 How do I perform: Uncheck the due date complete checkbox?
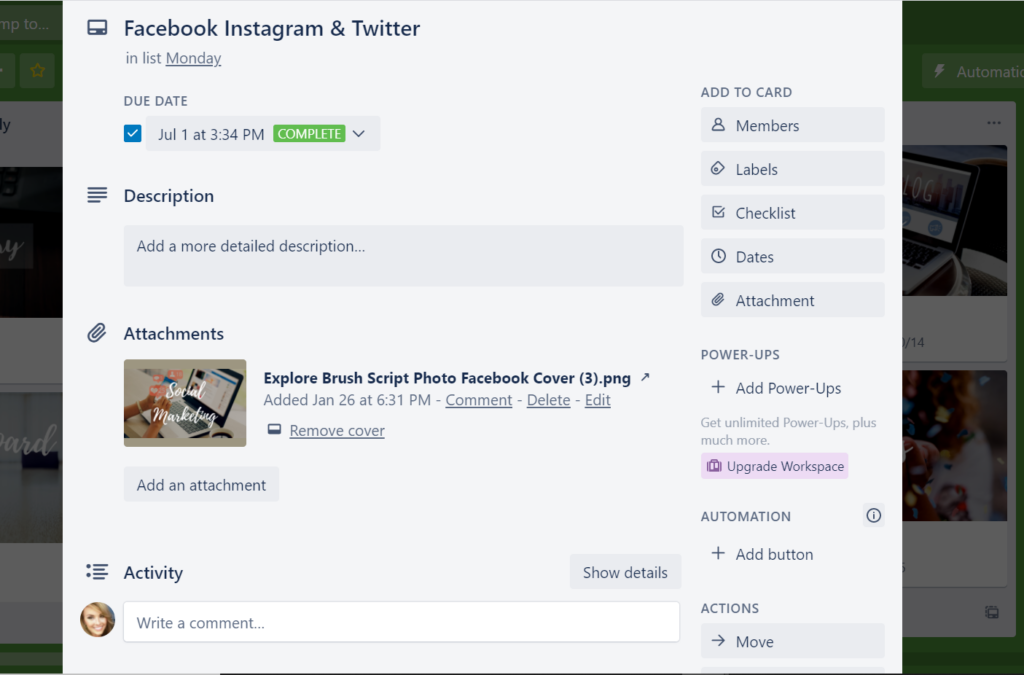tap(133, 134)
